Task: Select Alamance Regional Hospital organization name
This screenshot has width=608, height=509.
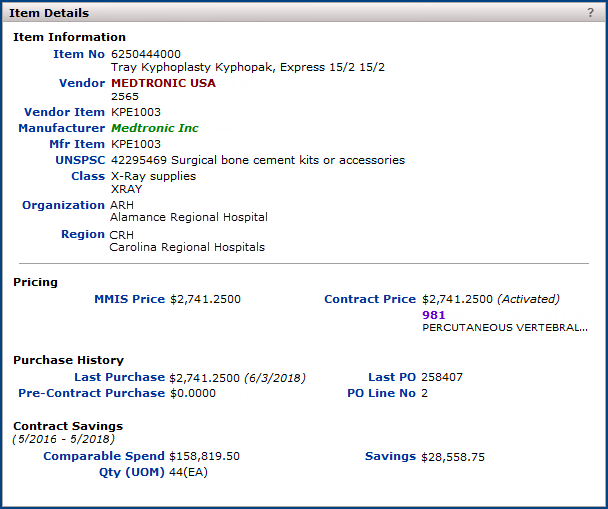Action: tap(188, 217)
